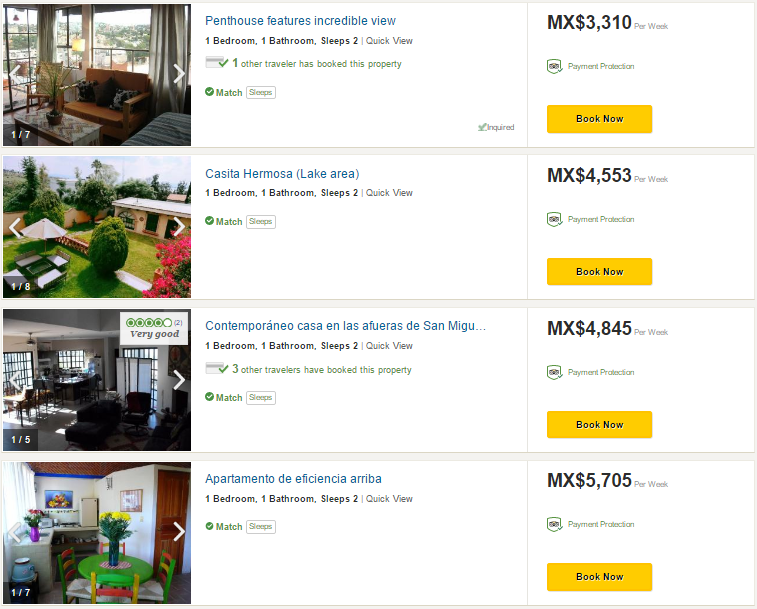The image size is (757, 609).
Task: Open Quick View for Penthouse listing
Action: coord(389,41)
